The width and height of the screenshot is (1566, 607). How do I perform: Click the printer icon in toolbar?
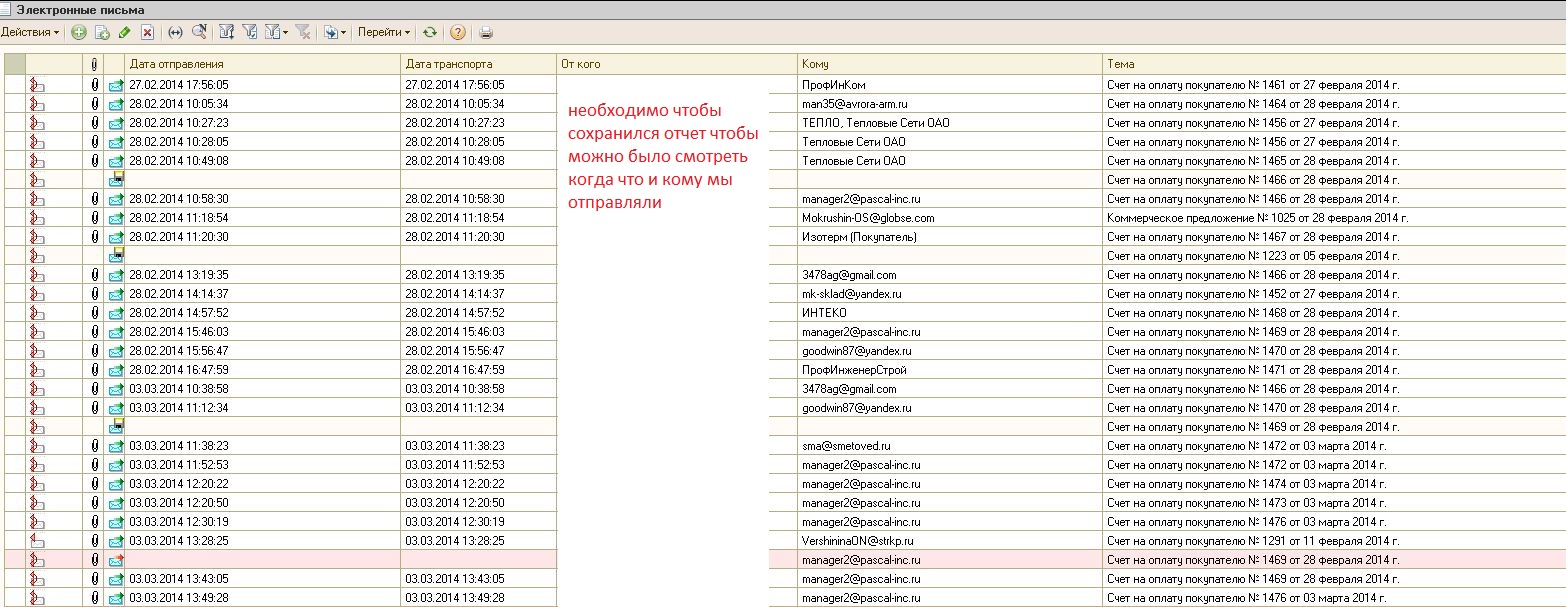[485, 32]
